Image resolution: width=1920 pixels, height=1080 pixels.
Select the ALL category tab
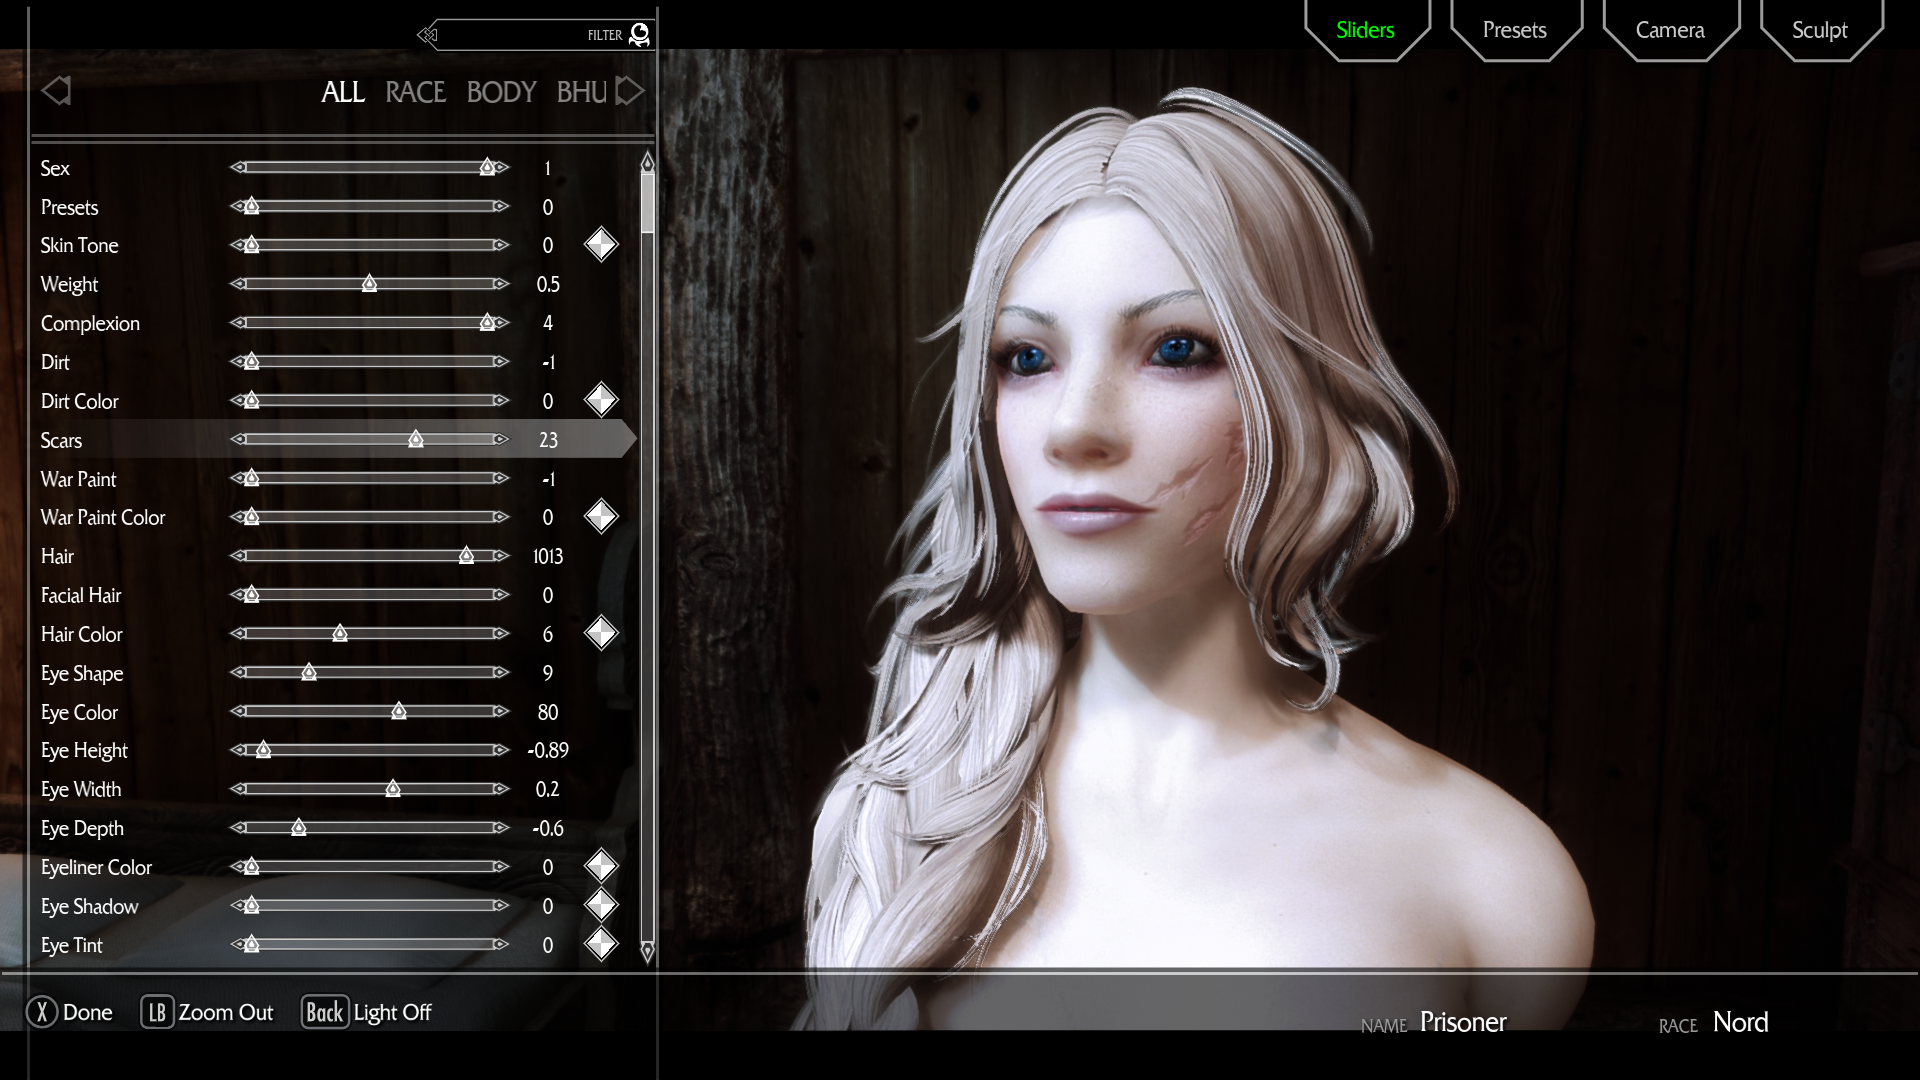pos(343,92)
